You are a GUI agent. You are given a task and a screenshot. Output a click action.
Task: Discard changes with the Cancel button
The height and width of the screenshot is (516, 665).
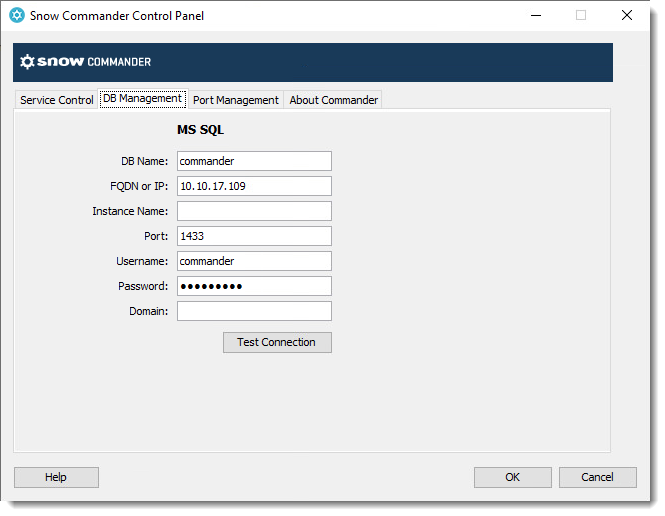pos(598,477)
